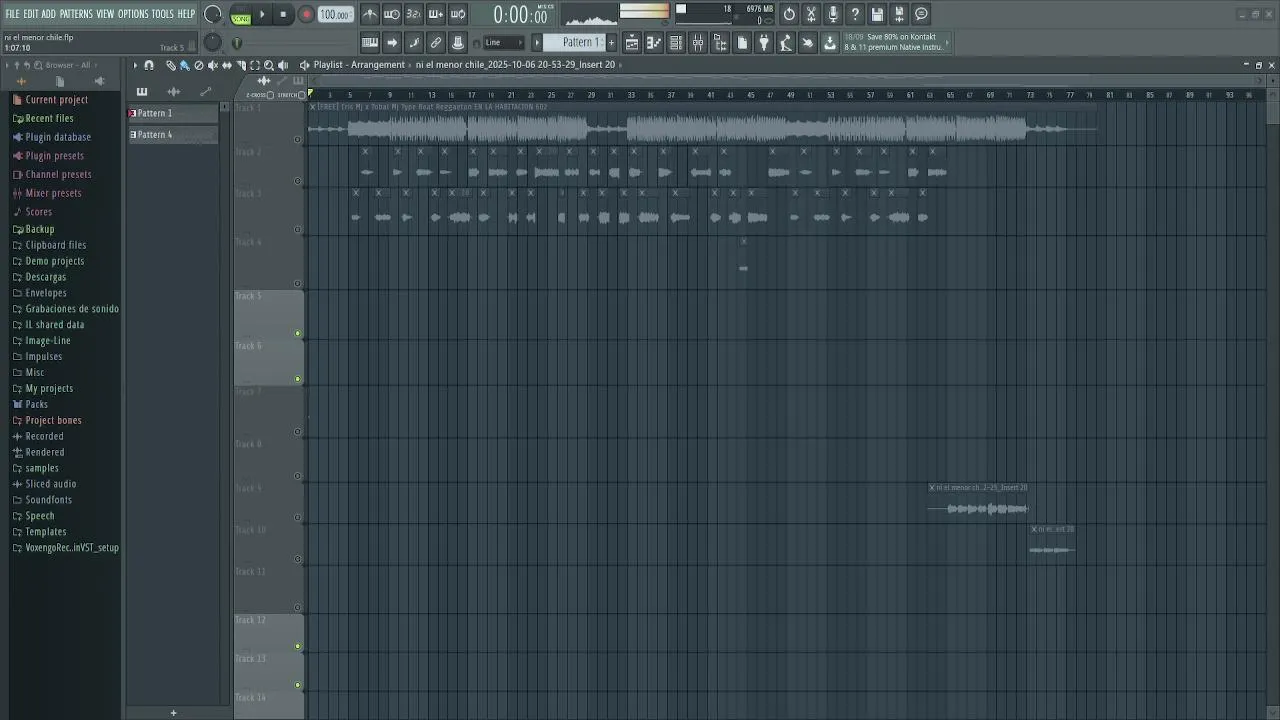Open the mixer icon
Screen dimensions: 1280x720
[x=698, y=42]
